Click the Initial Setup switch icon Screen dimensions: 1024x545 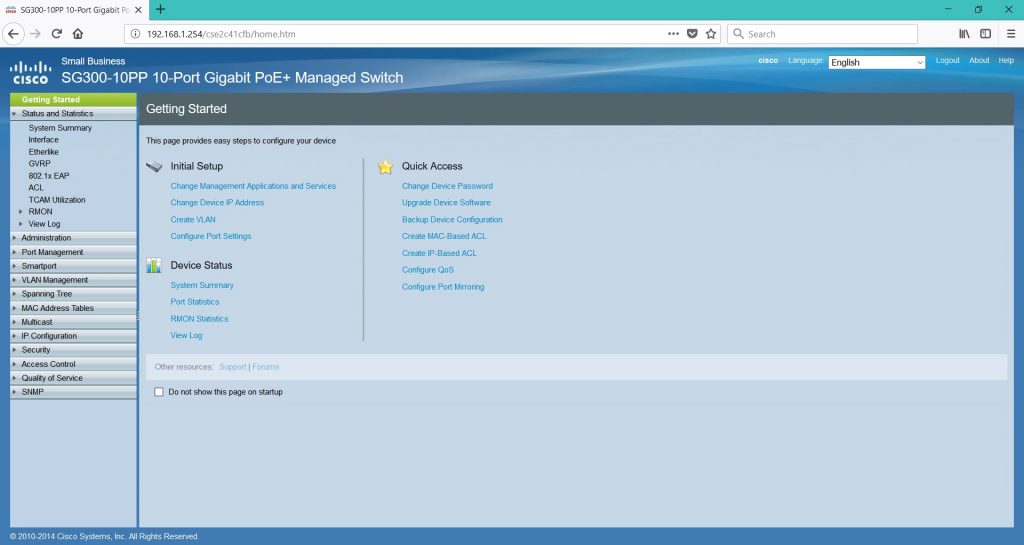tap(154, 166)
